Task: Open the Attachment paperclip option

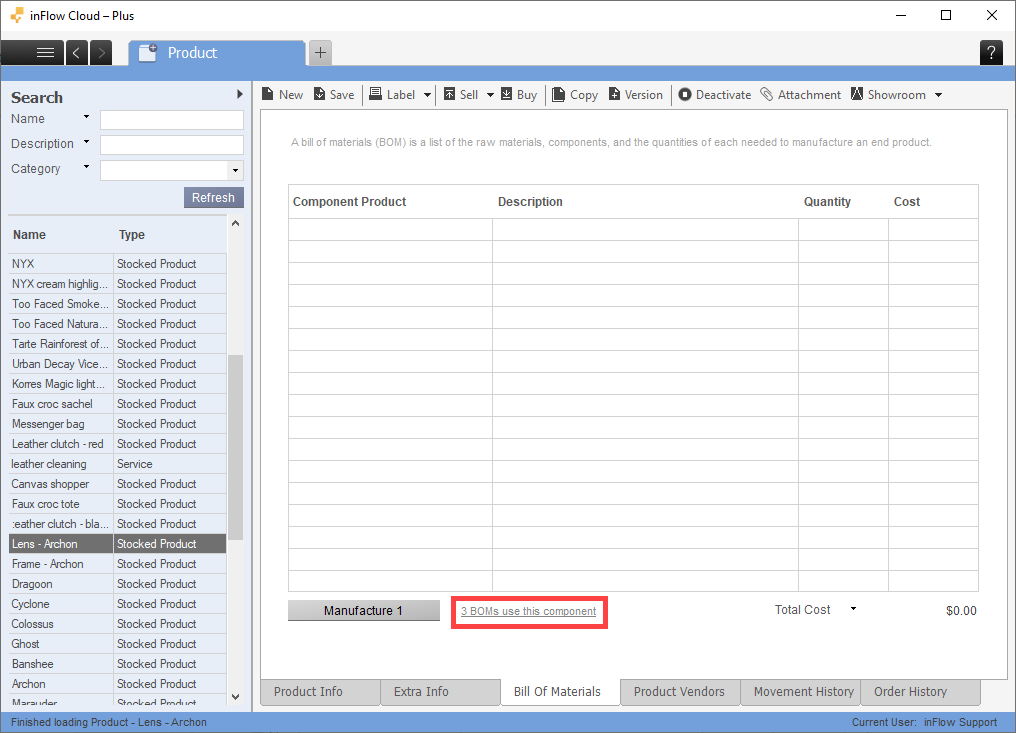Action: click(x=767, y=95)
